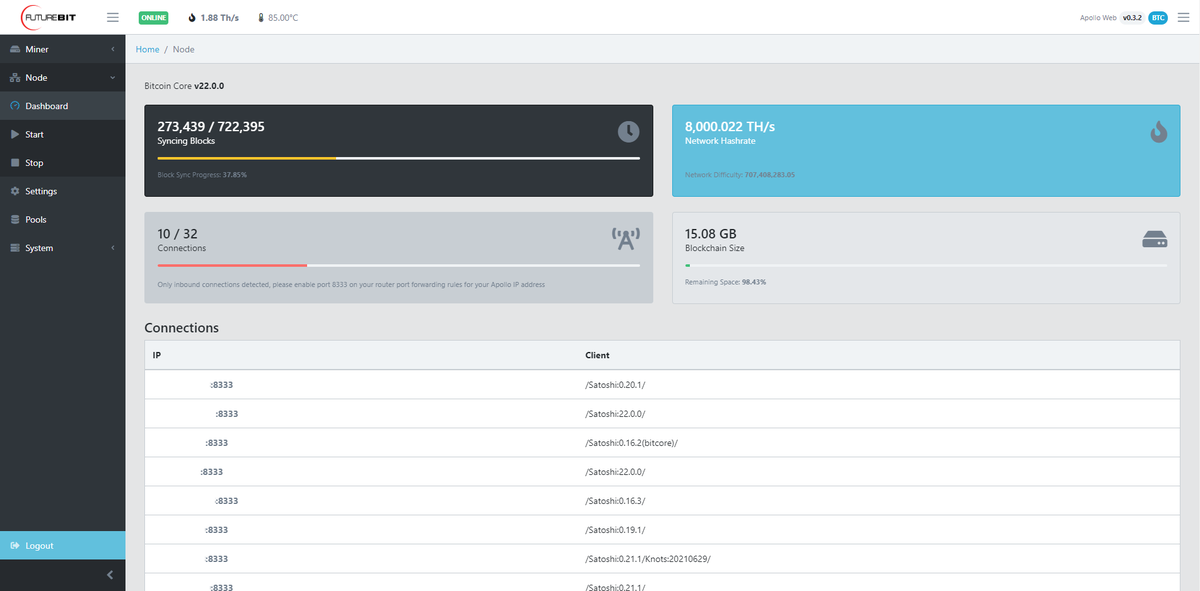Go to Home breadcrumb link

tap(147, 49)
